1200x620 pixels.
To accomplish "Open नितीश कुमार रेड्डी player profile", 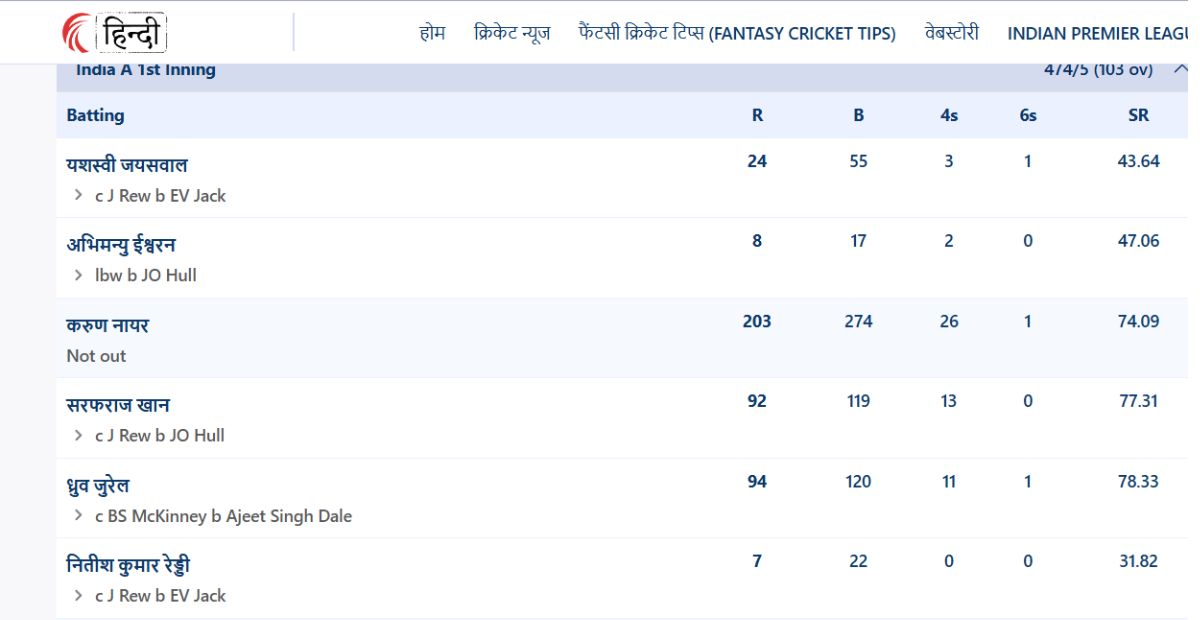I will pos(128,565).
